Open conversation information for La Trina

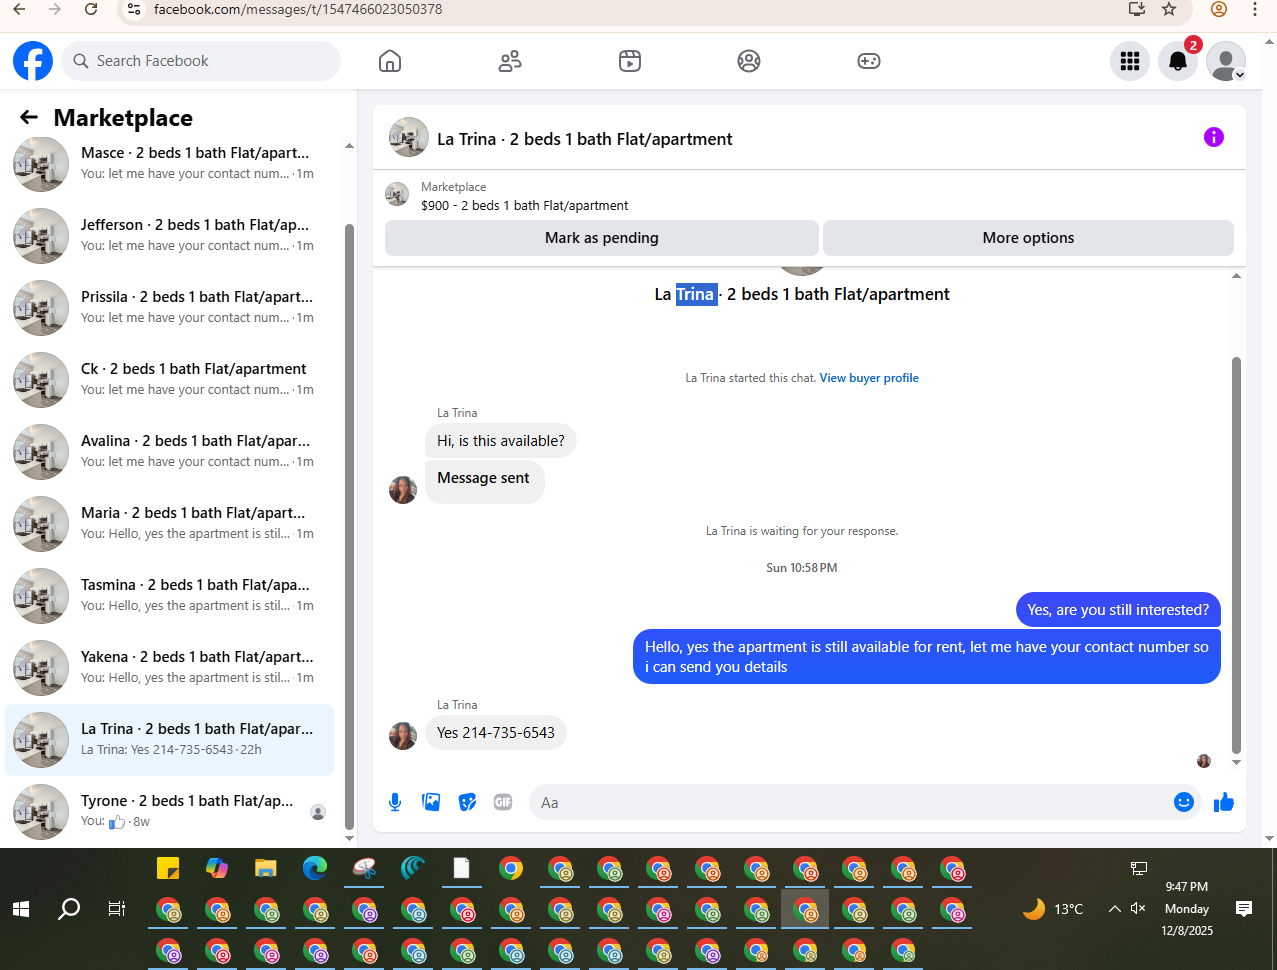[x=1214, y=137]
